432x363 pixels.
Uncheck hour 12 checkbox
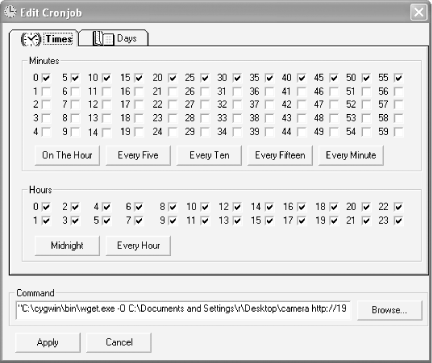click(x=237, y=207)
